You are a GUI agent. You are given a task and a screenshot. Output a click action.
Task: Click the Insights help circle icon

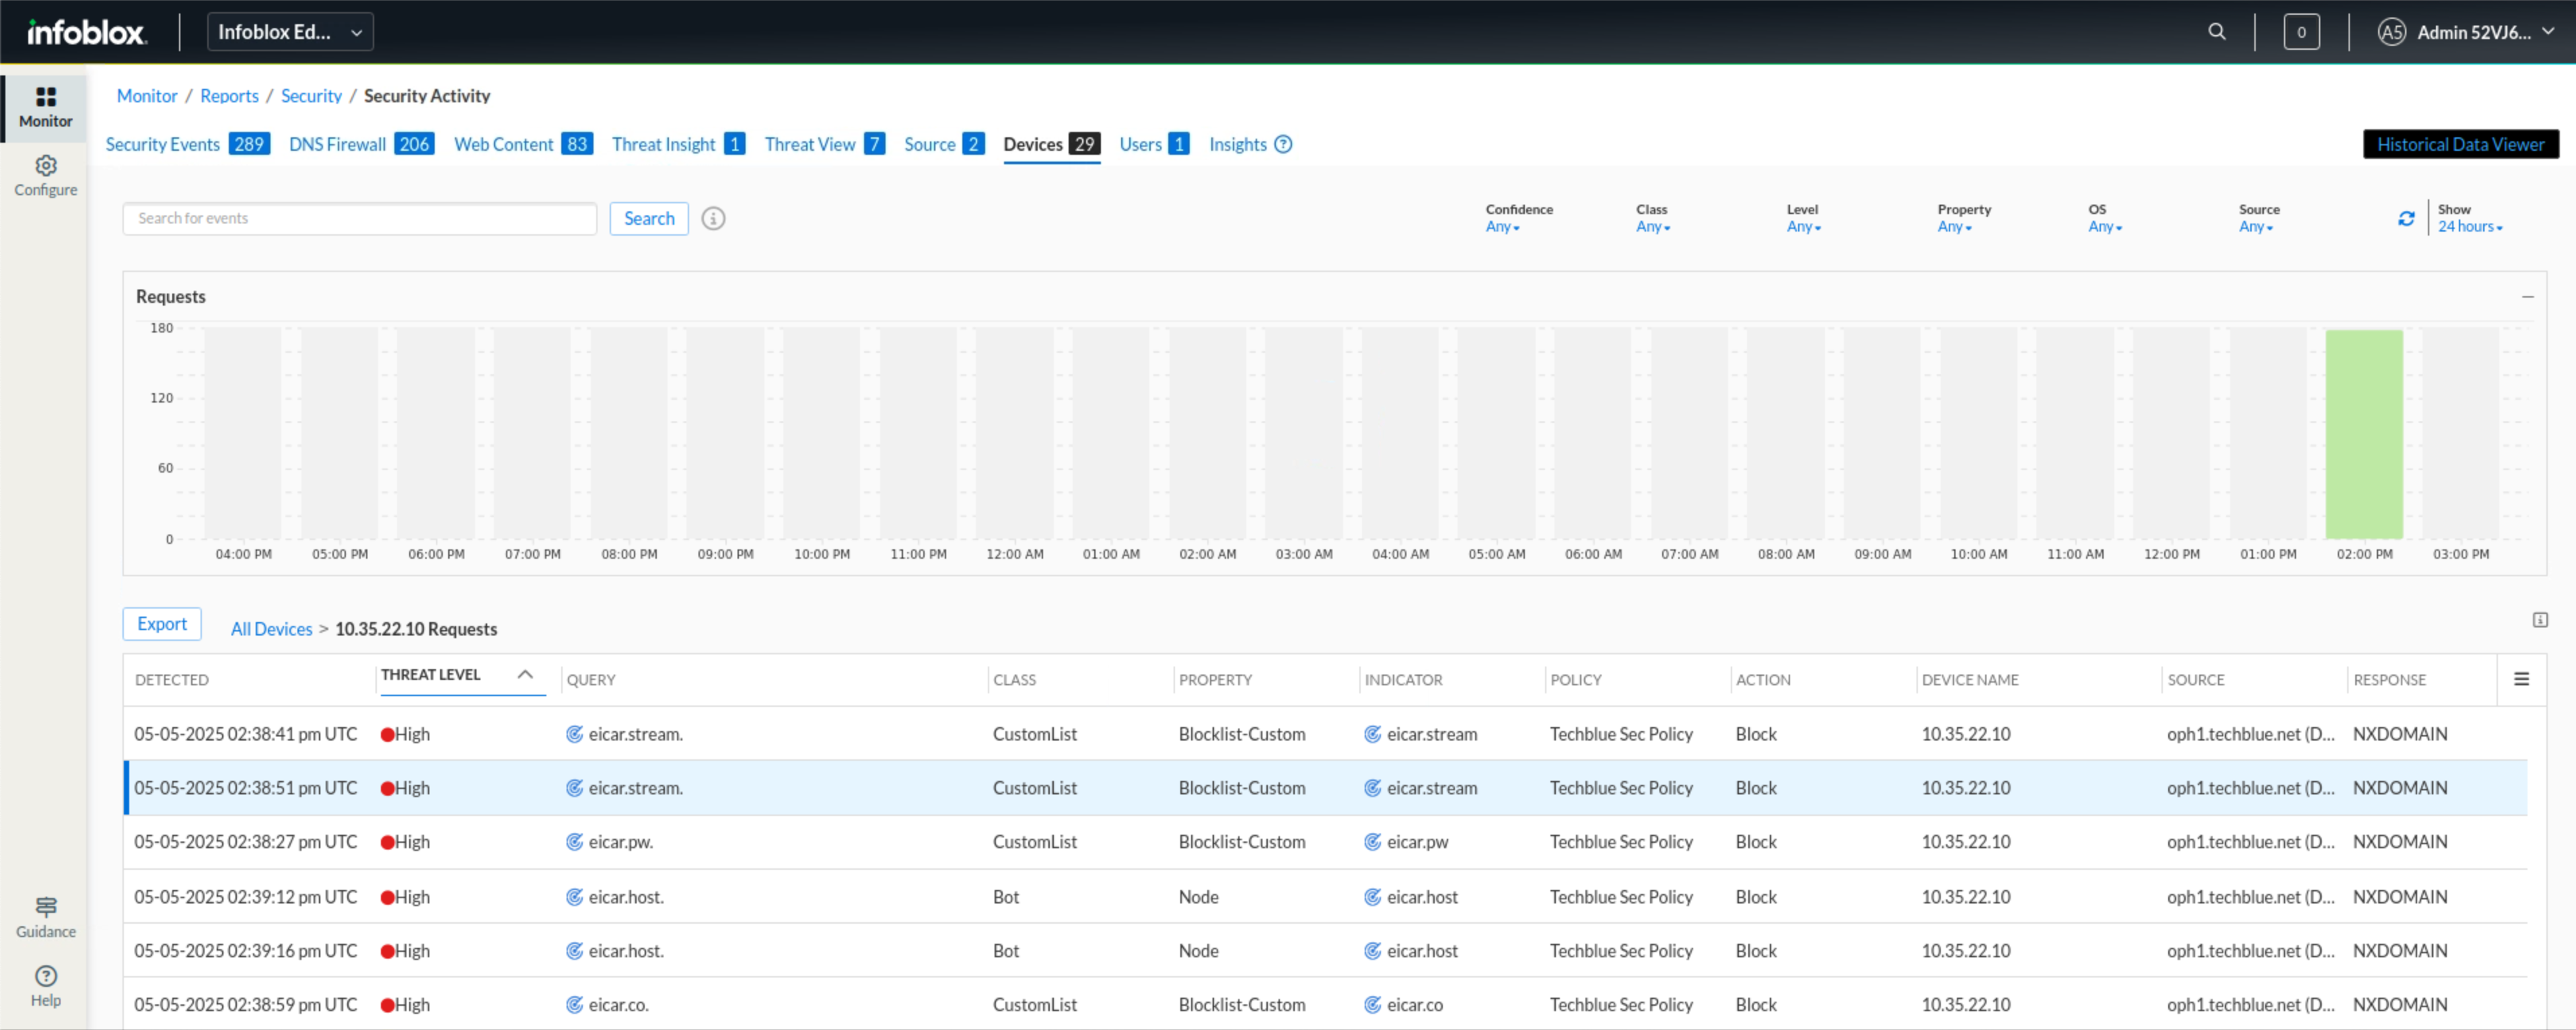coord(1283,144)
